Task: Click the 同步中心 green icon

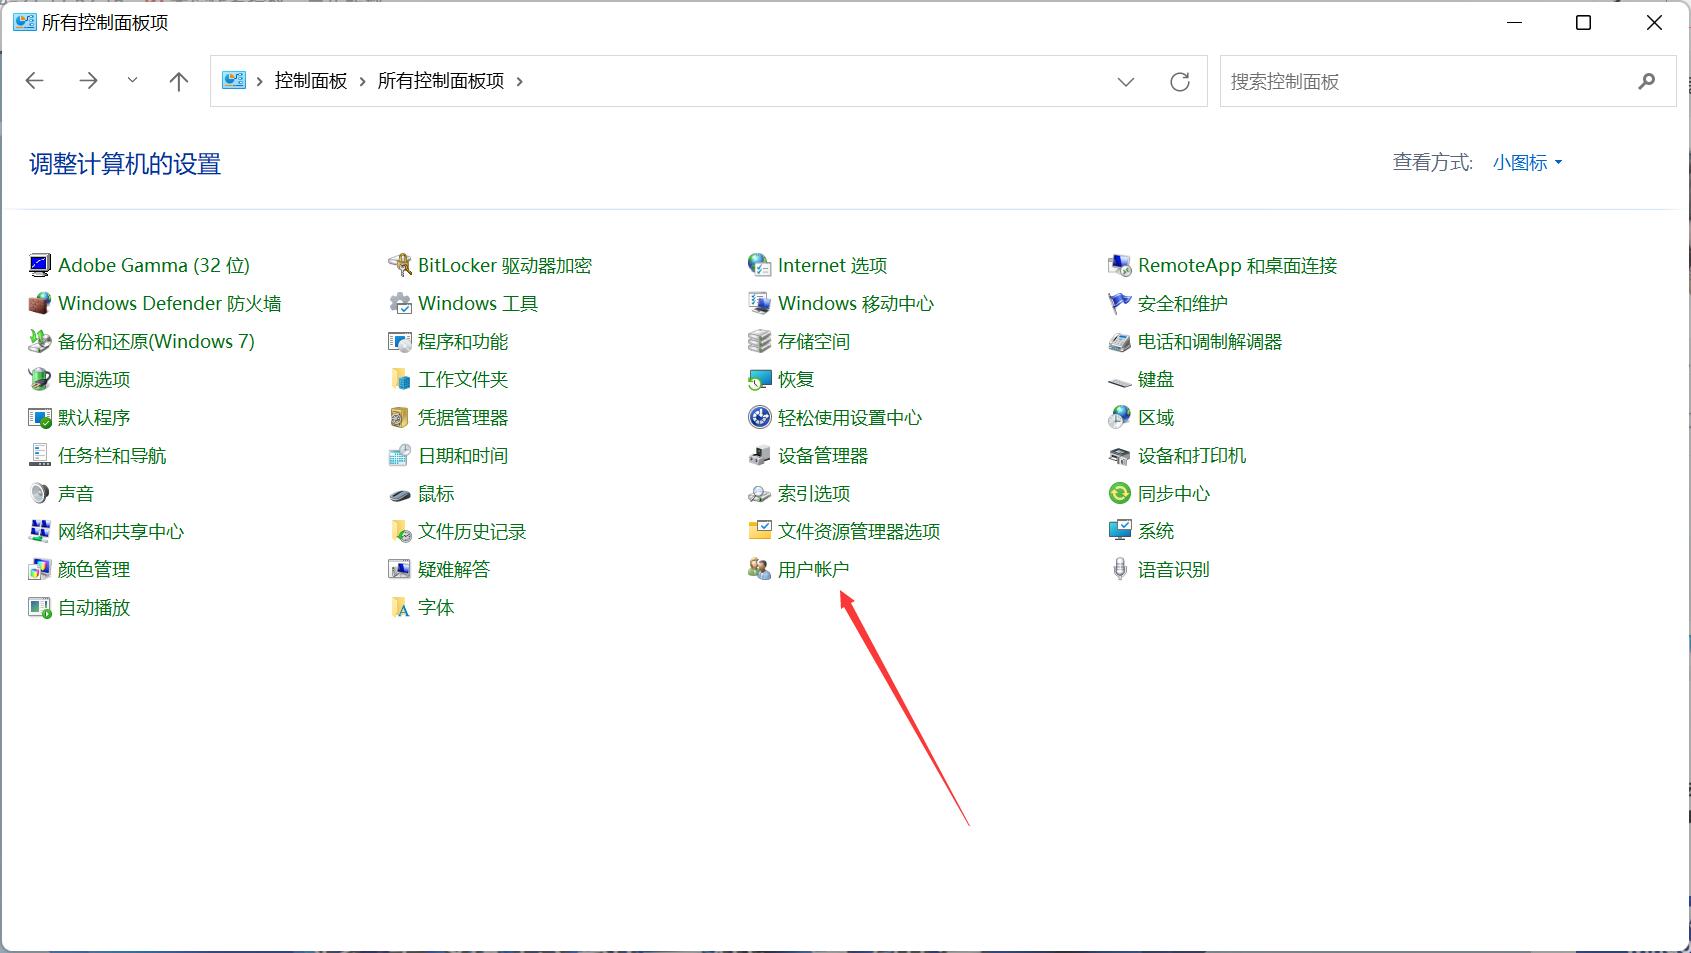Action: [x=1119, y=493]
